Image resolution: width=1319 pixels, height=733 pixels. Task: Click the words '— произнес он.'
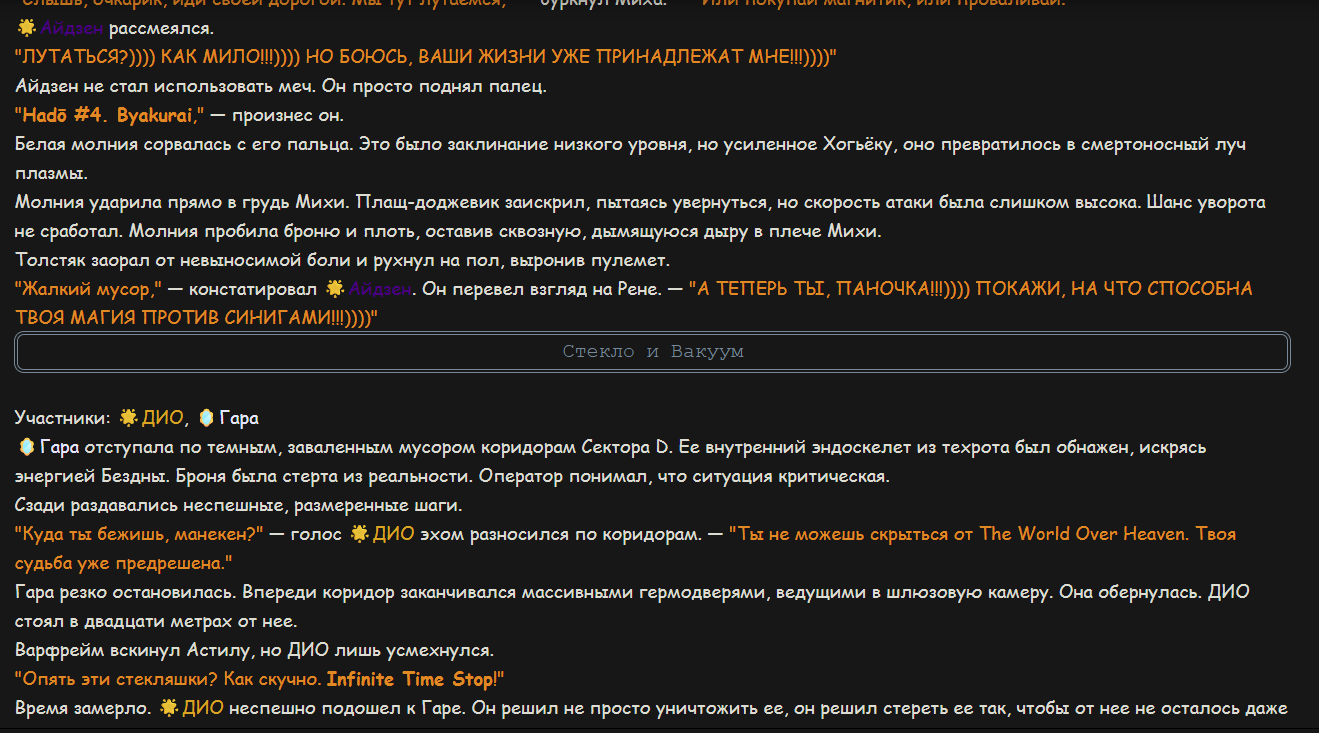(276, 115)
